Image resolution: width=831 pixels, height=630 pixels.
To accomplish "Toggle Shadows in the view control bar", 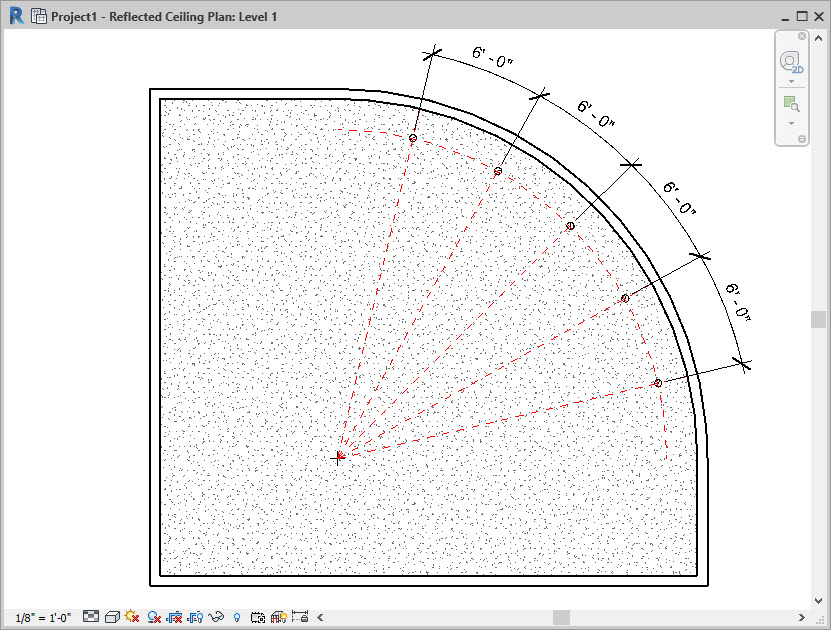I will click(154, 617).
